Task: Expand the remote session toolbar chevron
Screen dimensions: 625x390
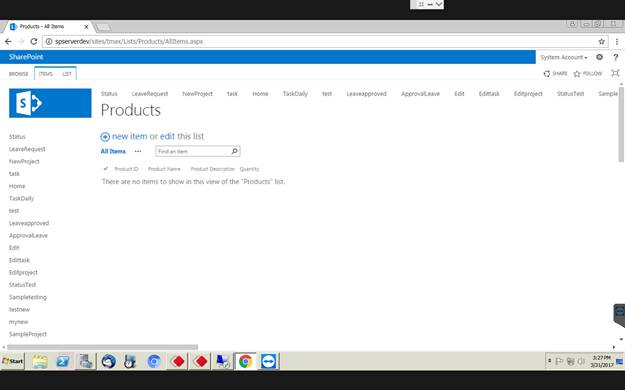Action: tap(438, 4)
